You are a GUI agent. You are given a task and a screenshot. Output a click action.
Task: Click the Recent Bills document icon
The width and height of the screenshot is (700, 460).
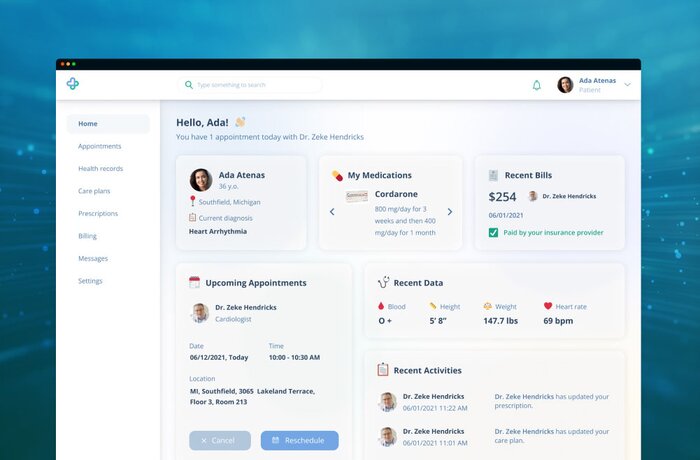[493, 175]
